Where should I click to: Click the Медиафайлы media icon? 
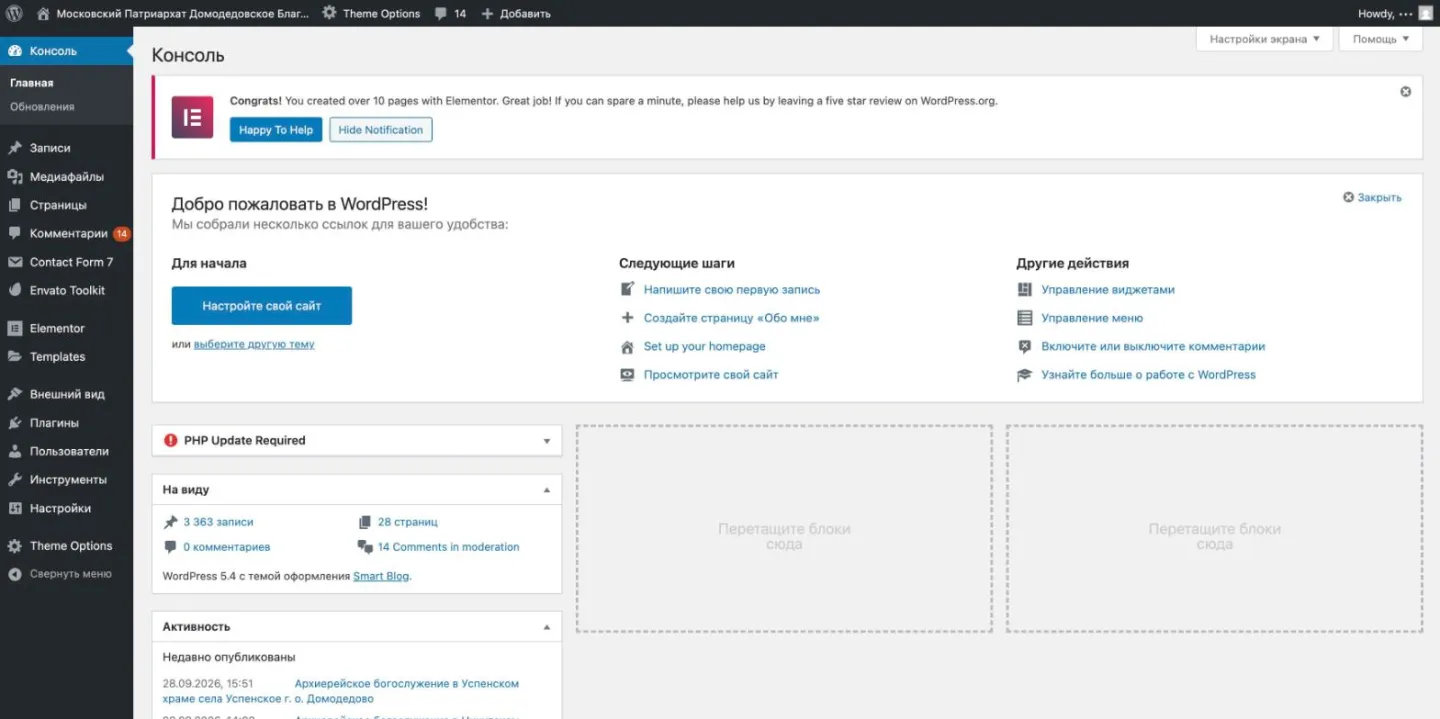pos(14,177)
